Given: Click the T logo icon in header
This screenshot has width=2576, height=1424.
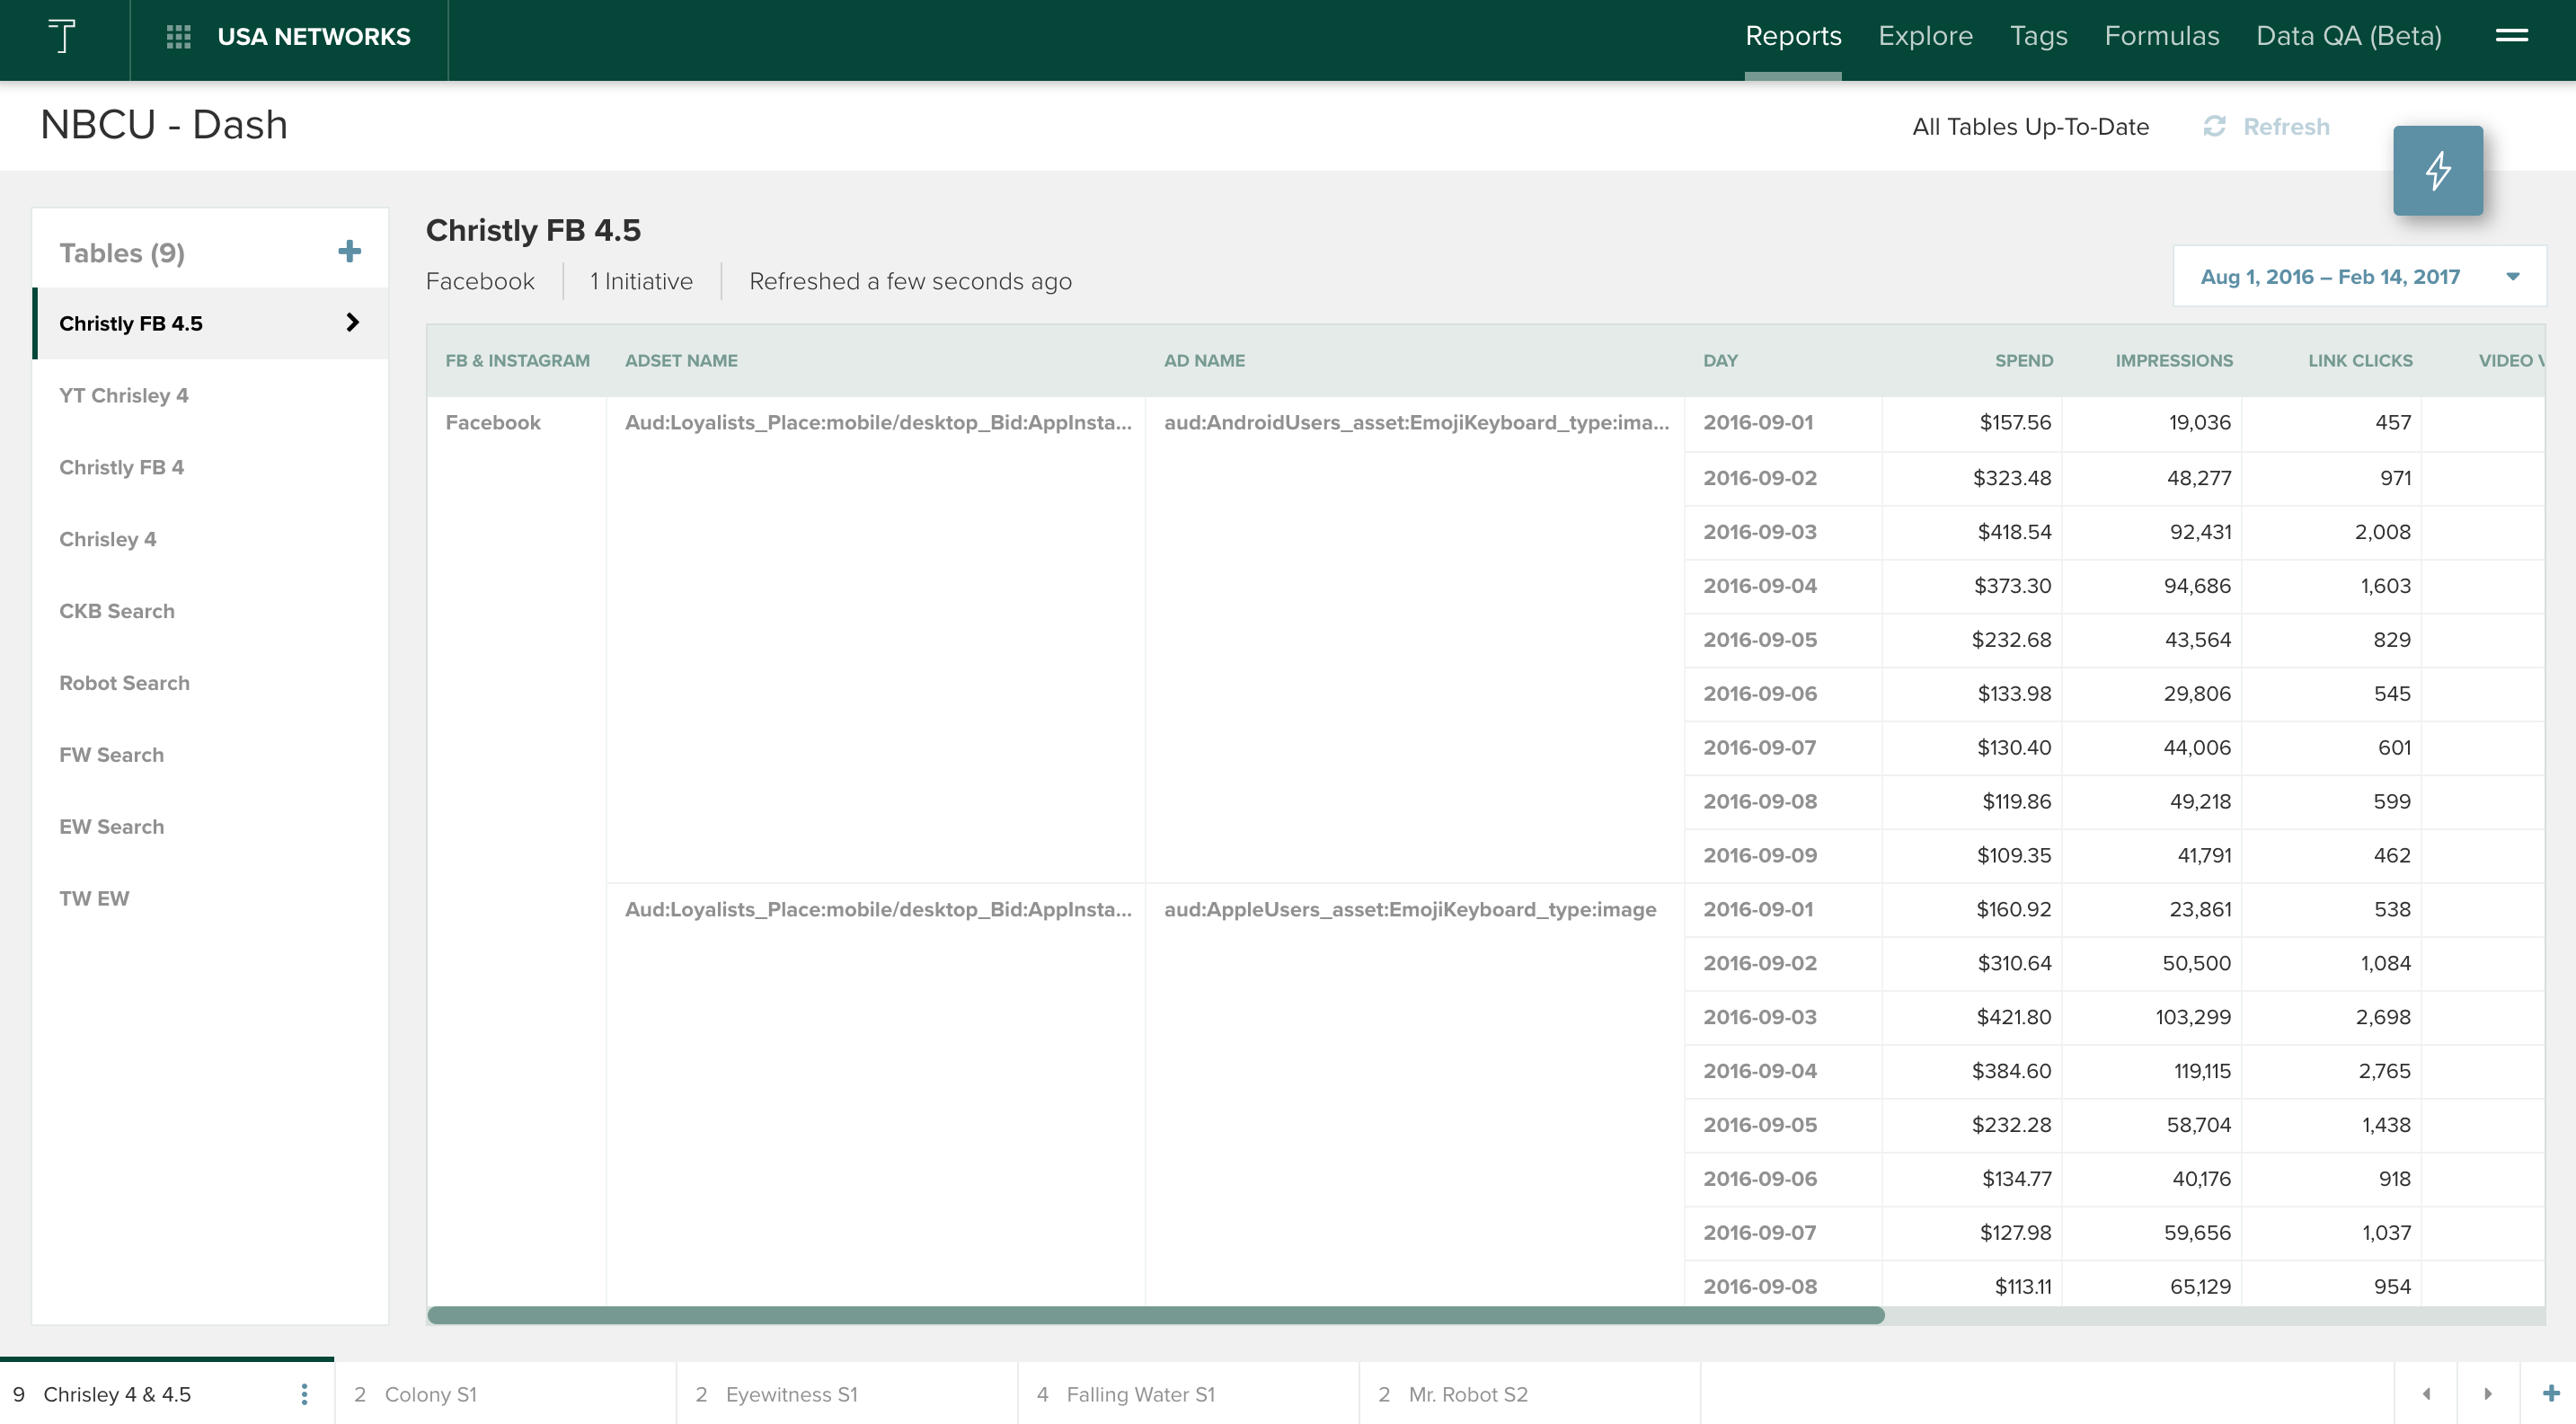Looking at the screenshot, I should (x=62, y=37).
